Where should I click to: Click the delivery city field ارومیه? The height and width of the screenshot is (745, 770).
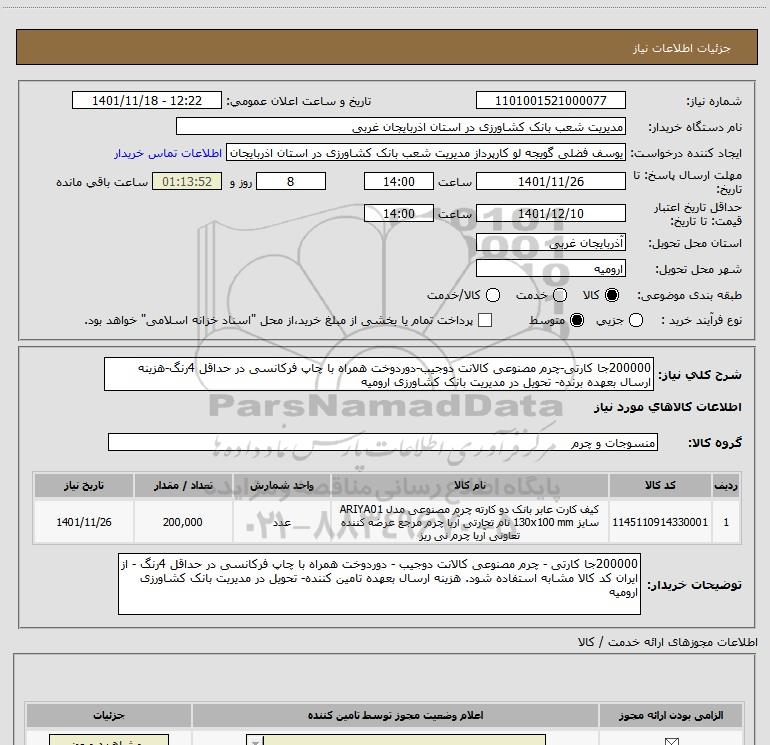point(550,269)
